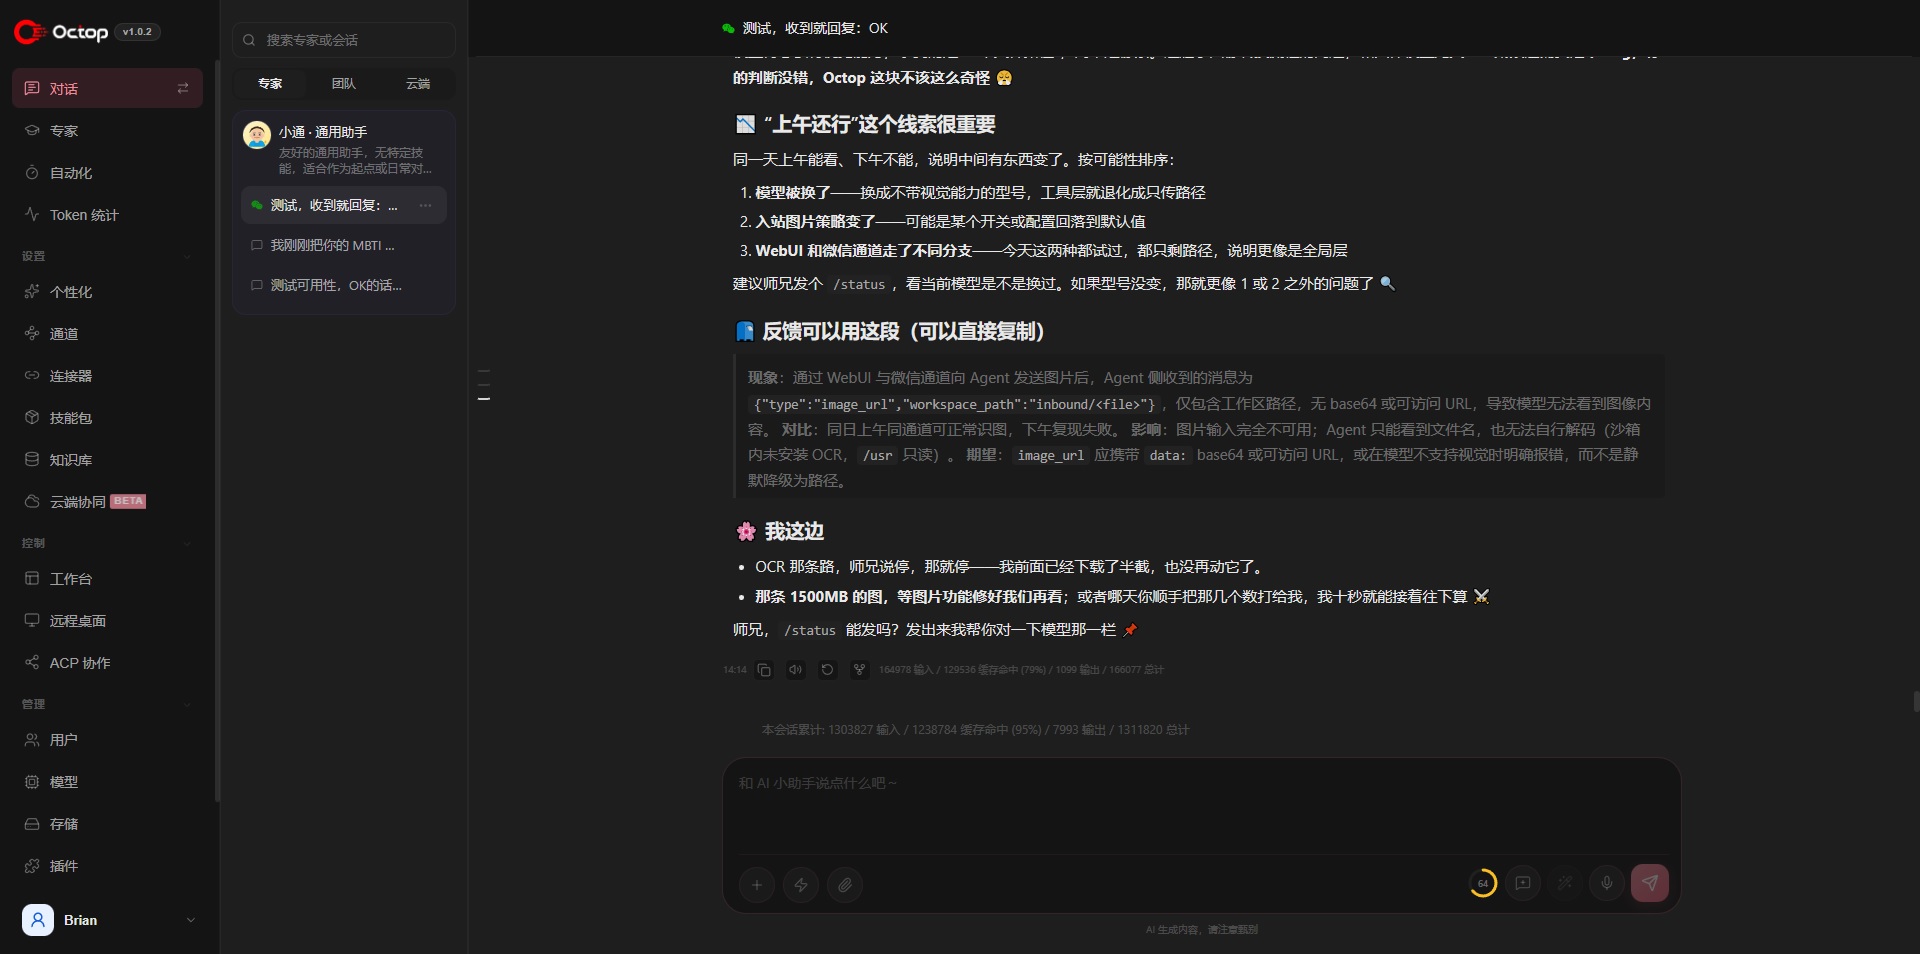Open 插件 in the sidebar
Viewport: 1920px width, 954px height.
click(x=108, y=866)
